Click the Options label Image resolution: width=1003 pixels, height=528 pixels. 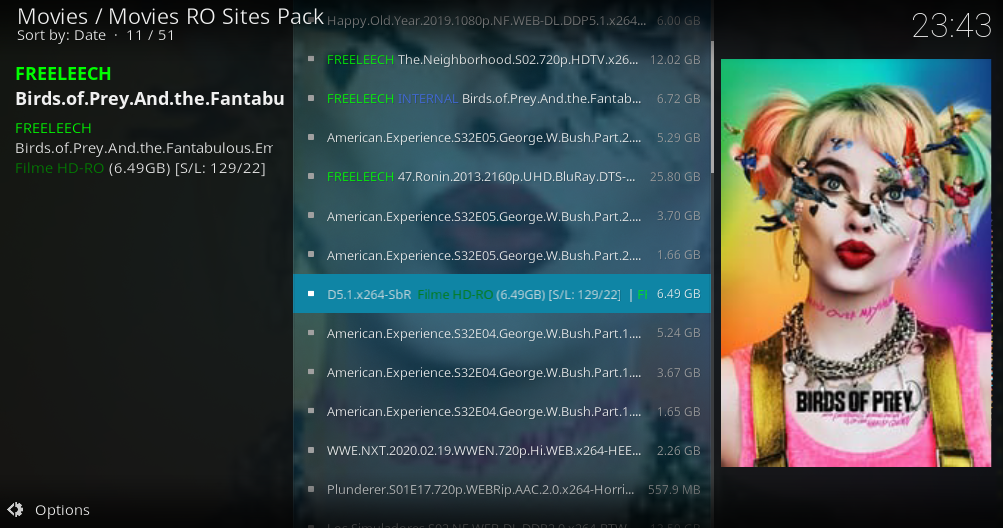tap(62, 510)
